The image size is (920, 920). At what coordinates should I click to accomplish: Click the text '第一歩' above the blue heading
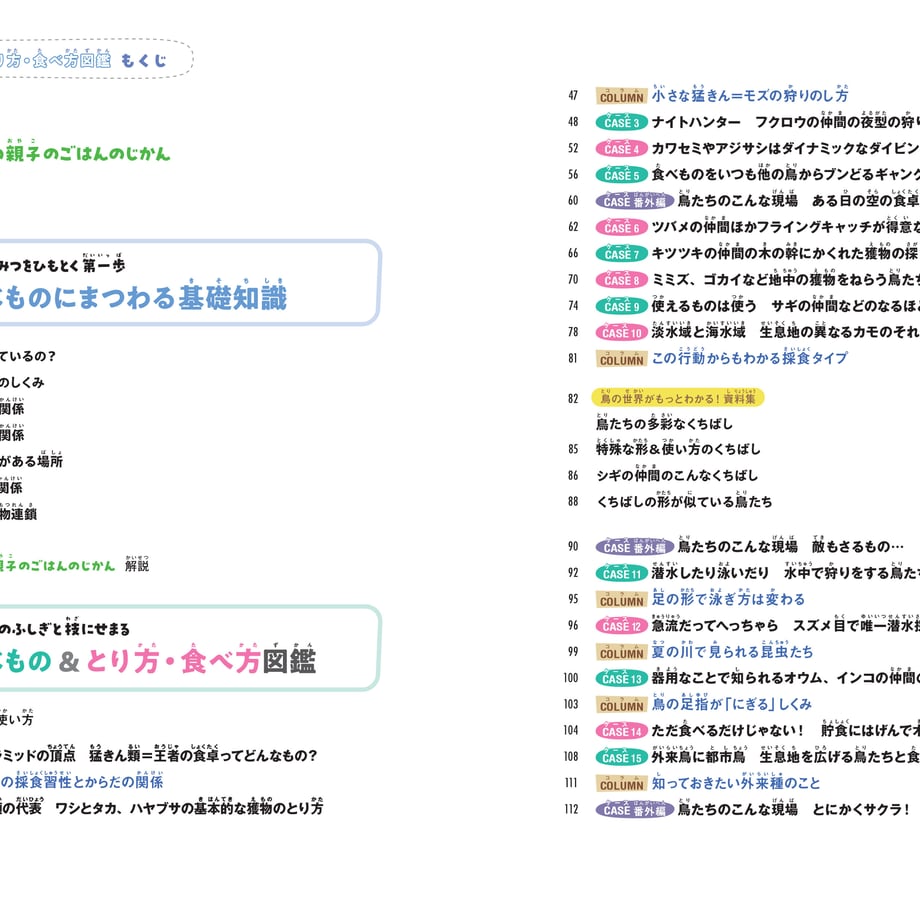pos(104,266)
